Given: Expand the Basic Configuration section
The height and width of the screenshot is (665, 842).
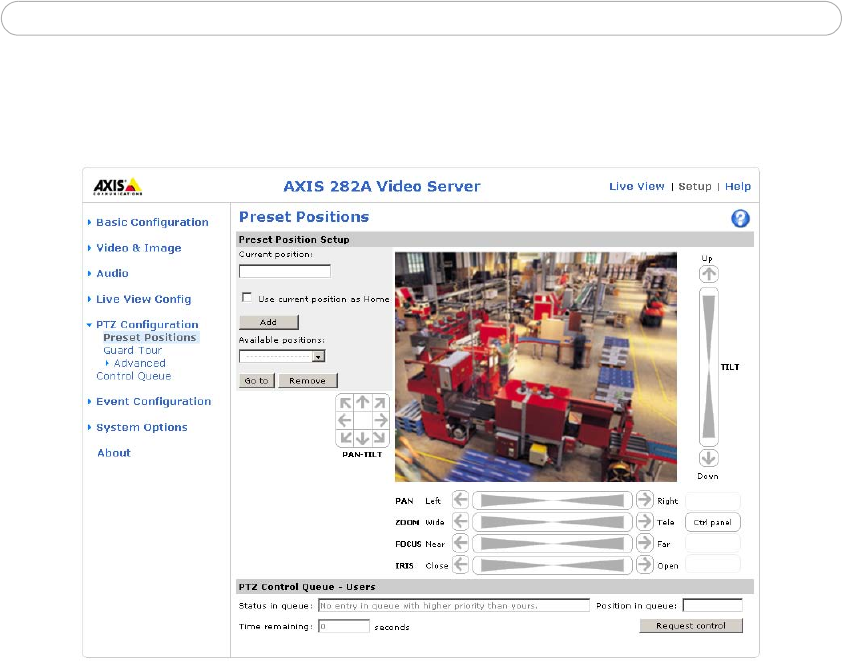Looking at the screenshot, I should click(x=152, y=222).
